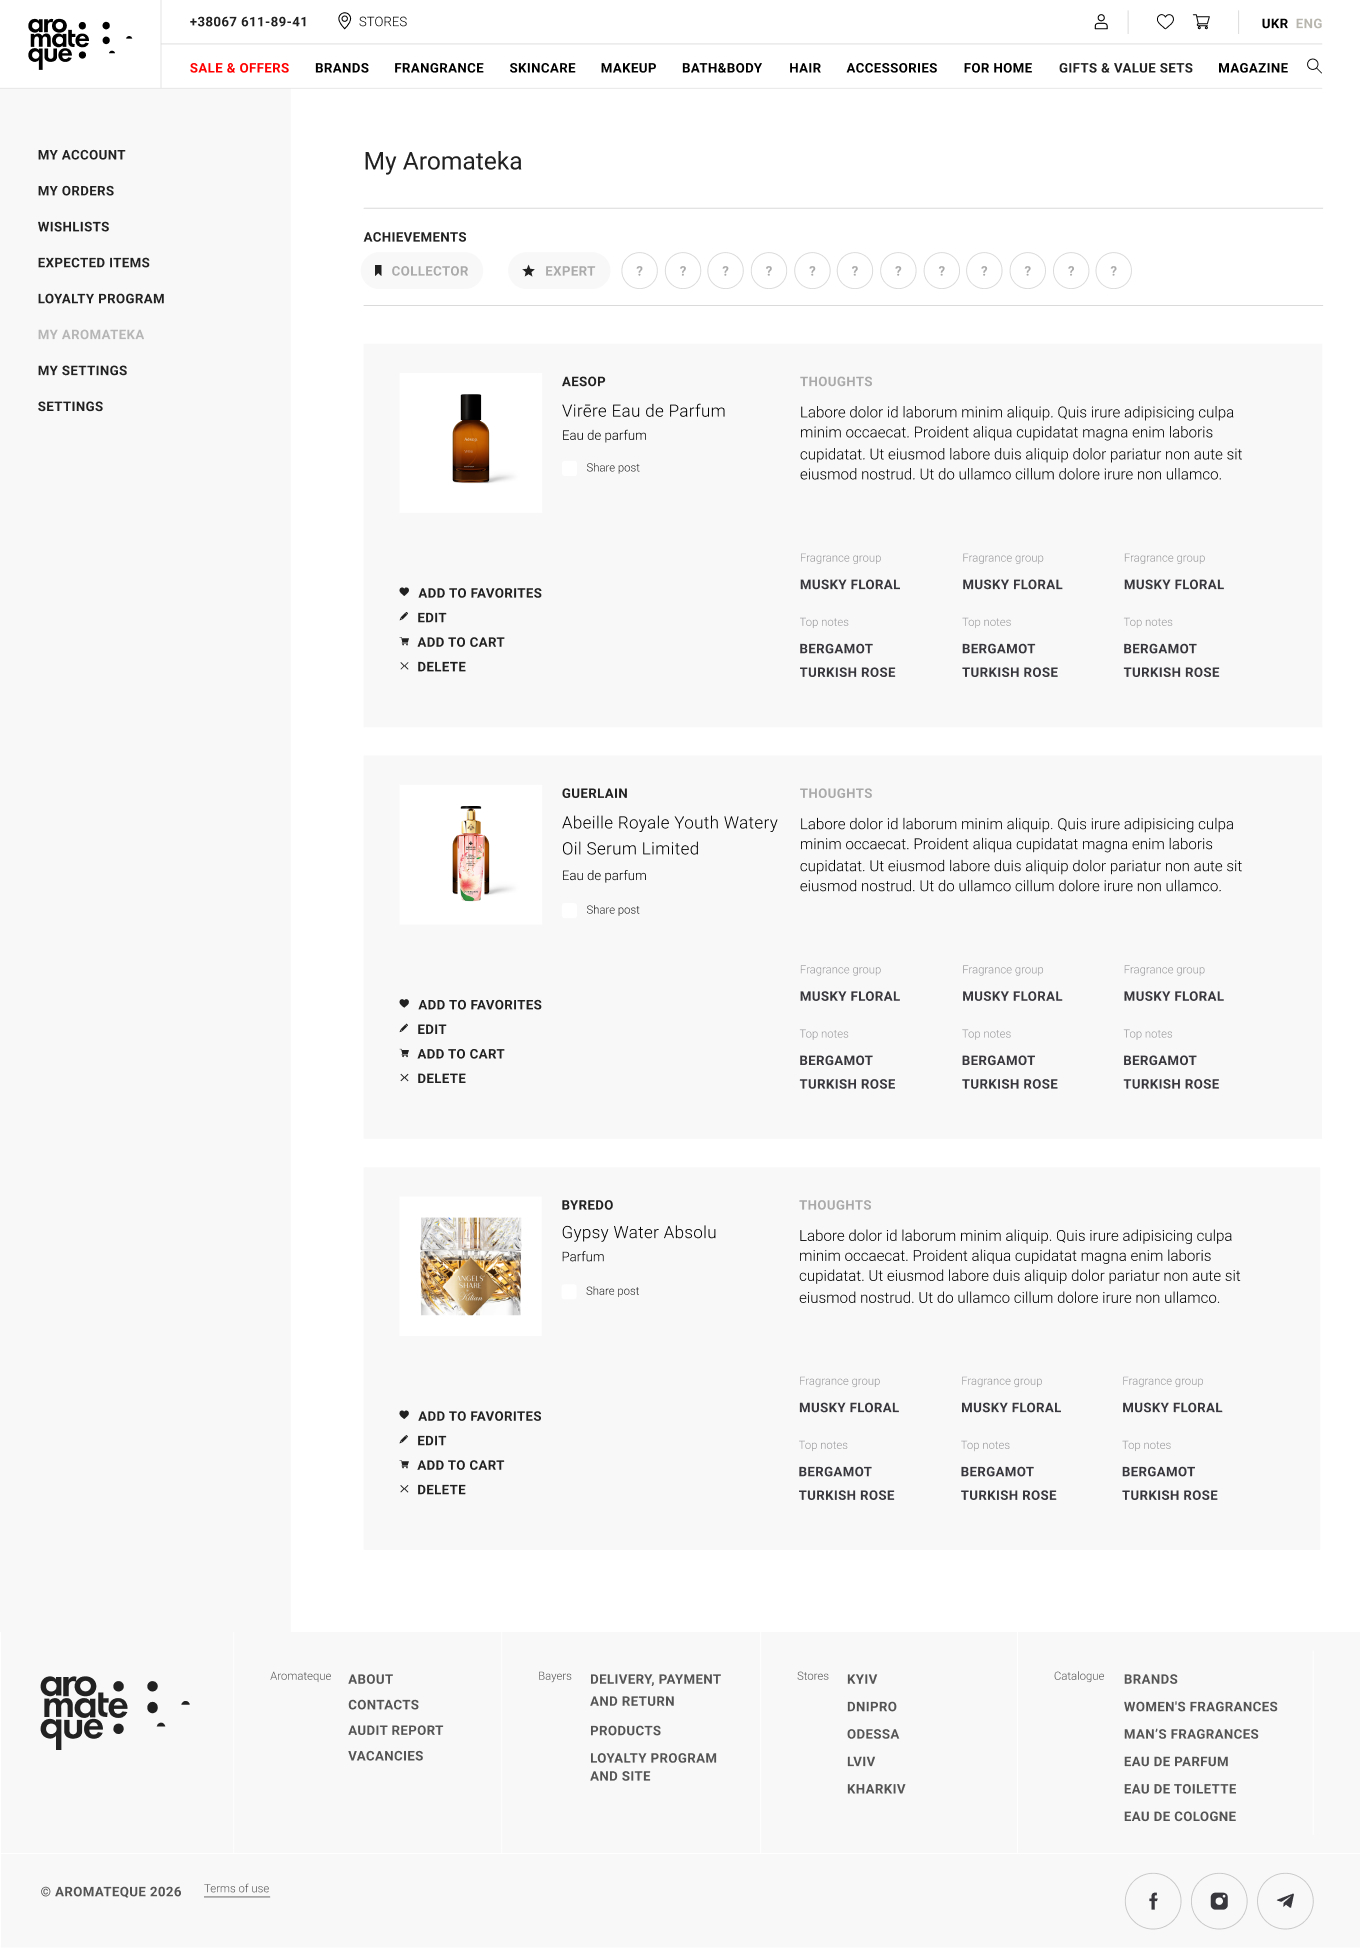Click pencil edit icon for Gypsy Water Absolu
The image size is (1360, 1948).
click(404, 1440)
